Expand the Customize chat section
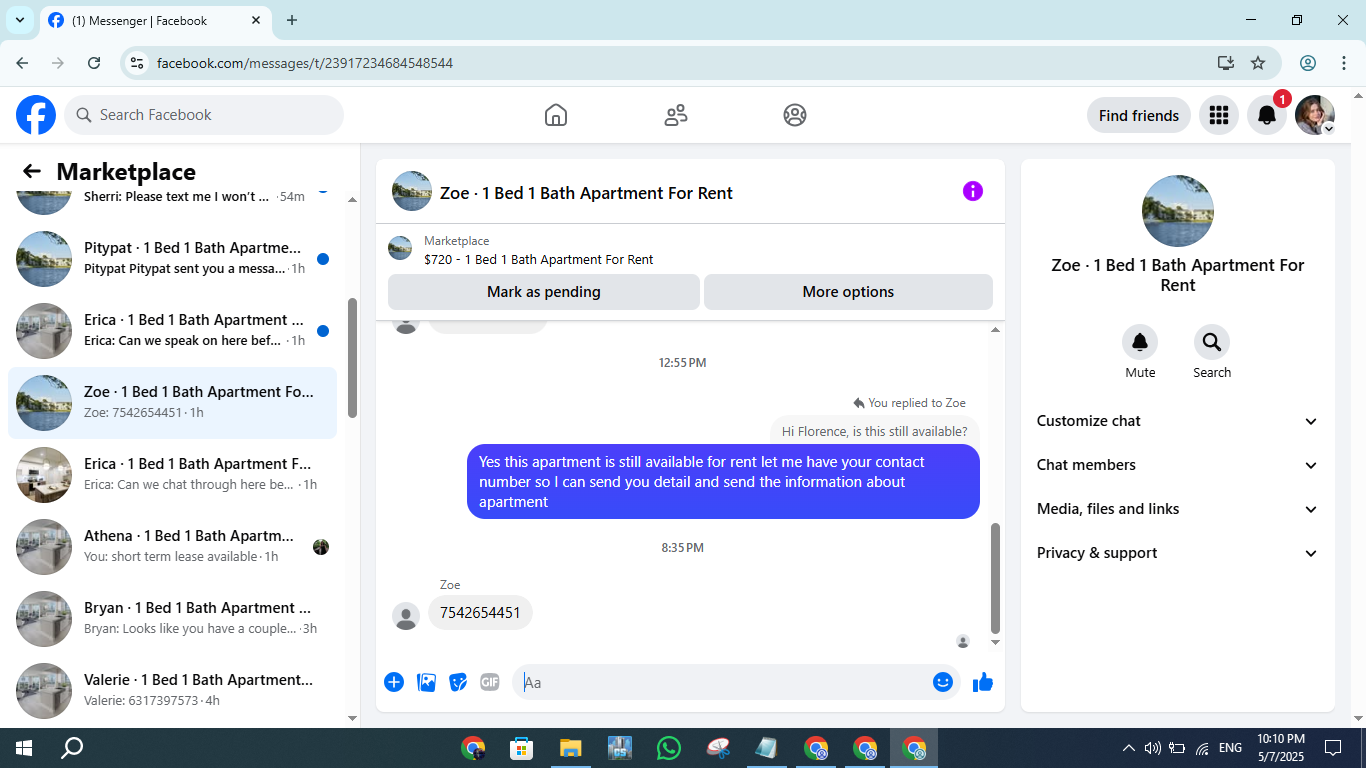 pos(1178,421)
